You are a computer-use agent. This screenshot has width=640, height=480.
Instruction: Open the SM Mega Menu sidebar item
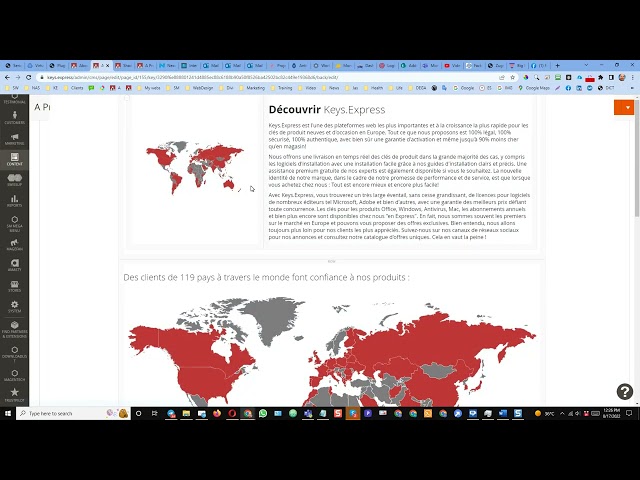14,224
